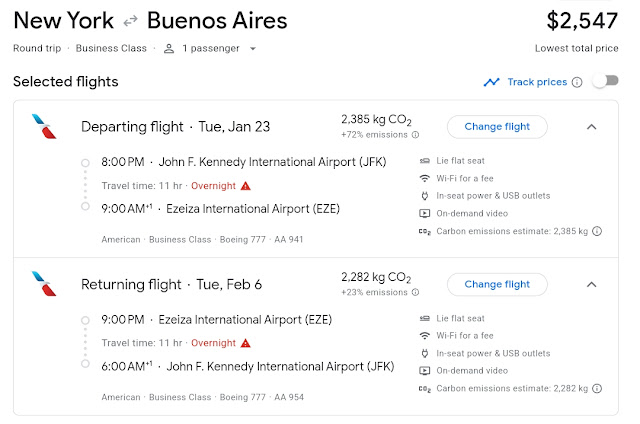
Task: Open the Business Class selector
Action: [x=113, y=48]
